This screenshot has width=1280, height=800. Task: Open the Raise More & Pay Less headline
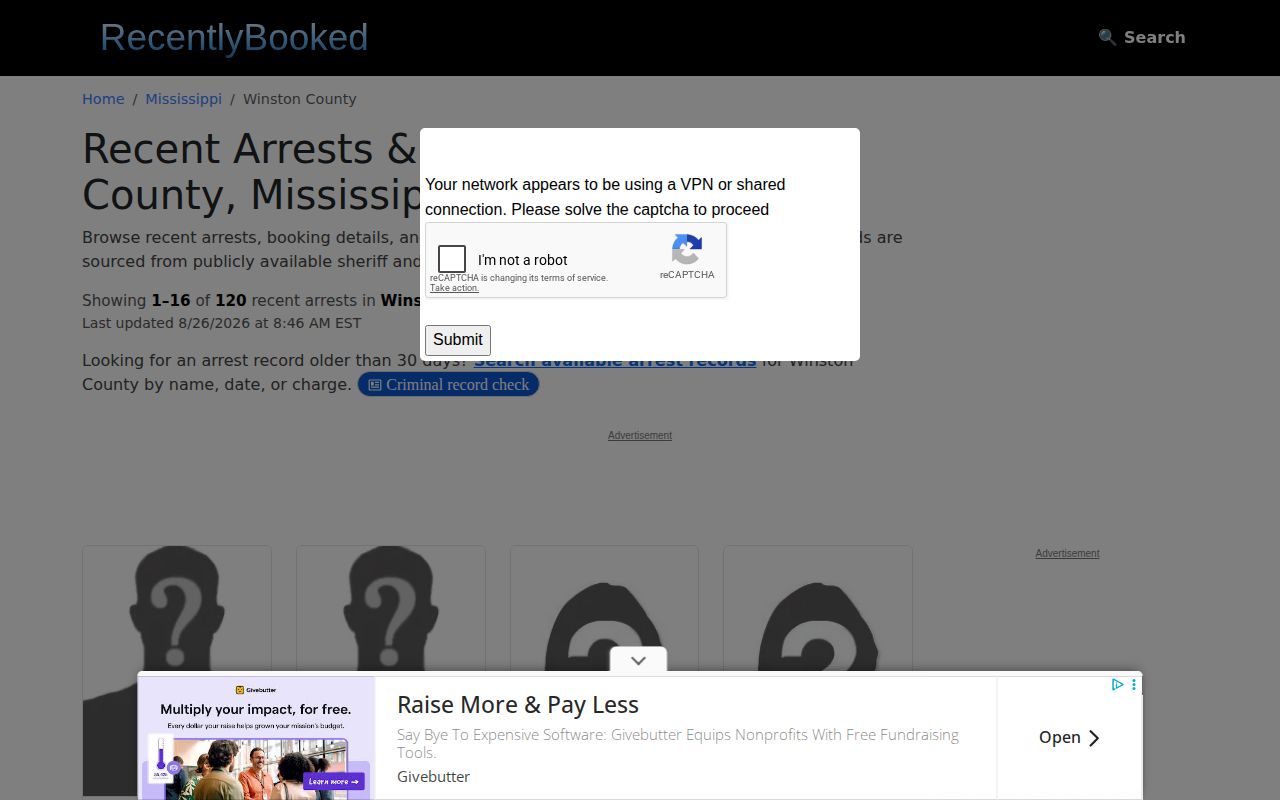pyautogui.click(x=518, y=705)
